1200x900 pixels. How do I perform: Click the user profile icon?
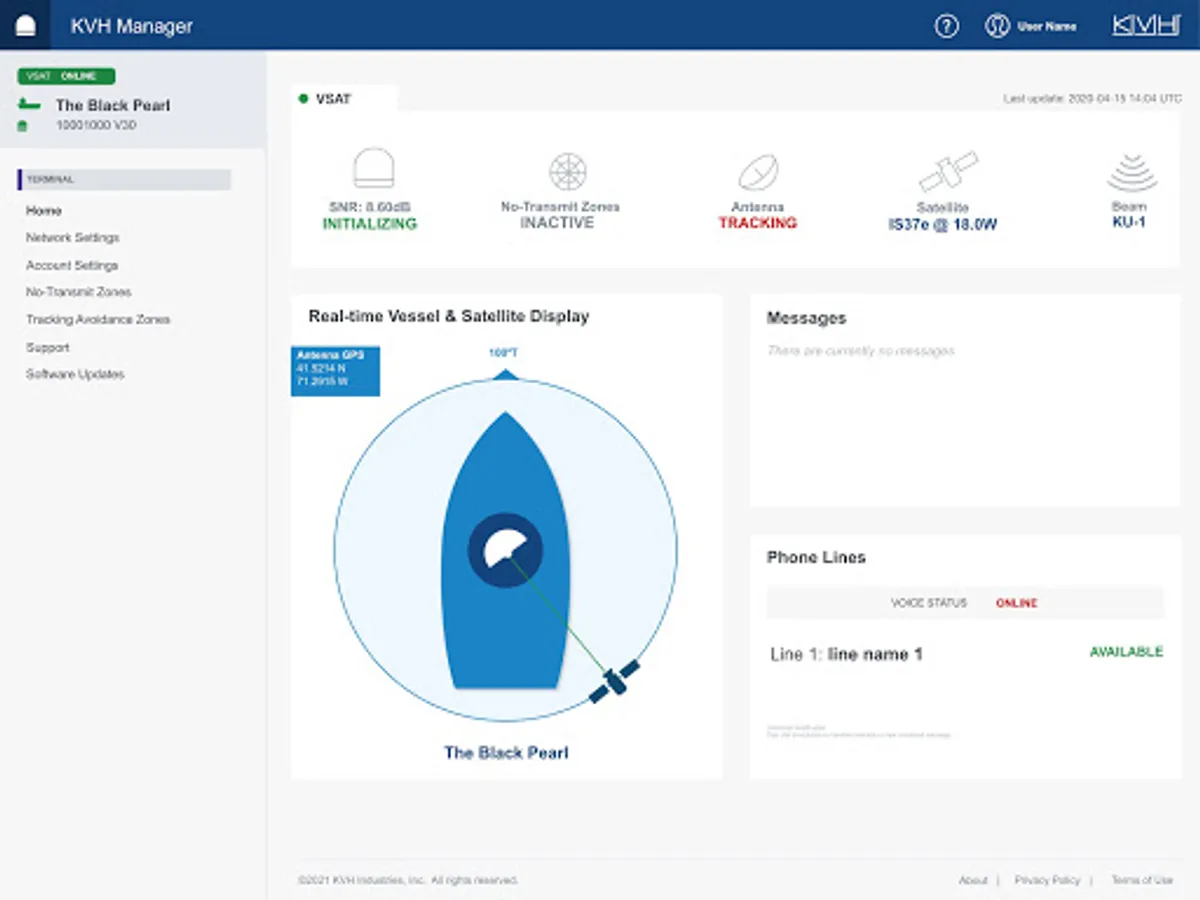[997, 26]
